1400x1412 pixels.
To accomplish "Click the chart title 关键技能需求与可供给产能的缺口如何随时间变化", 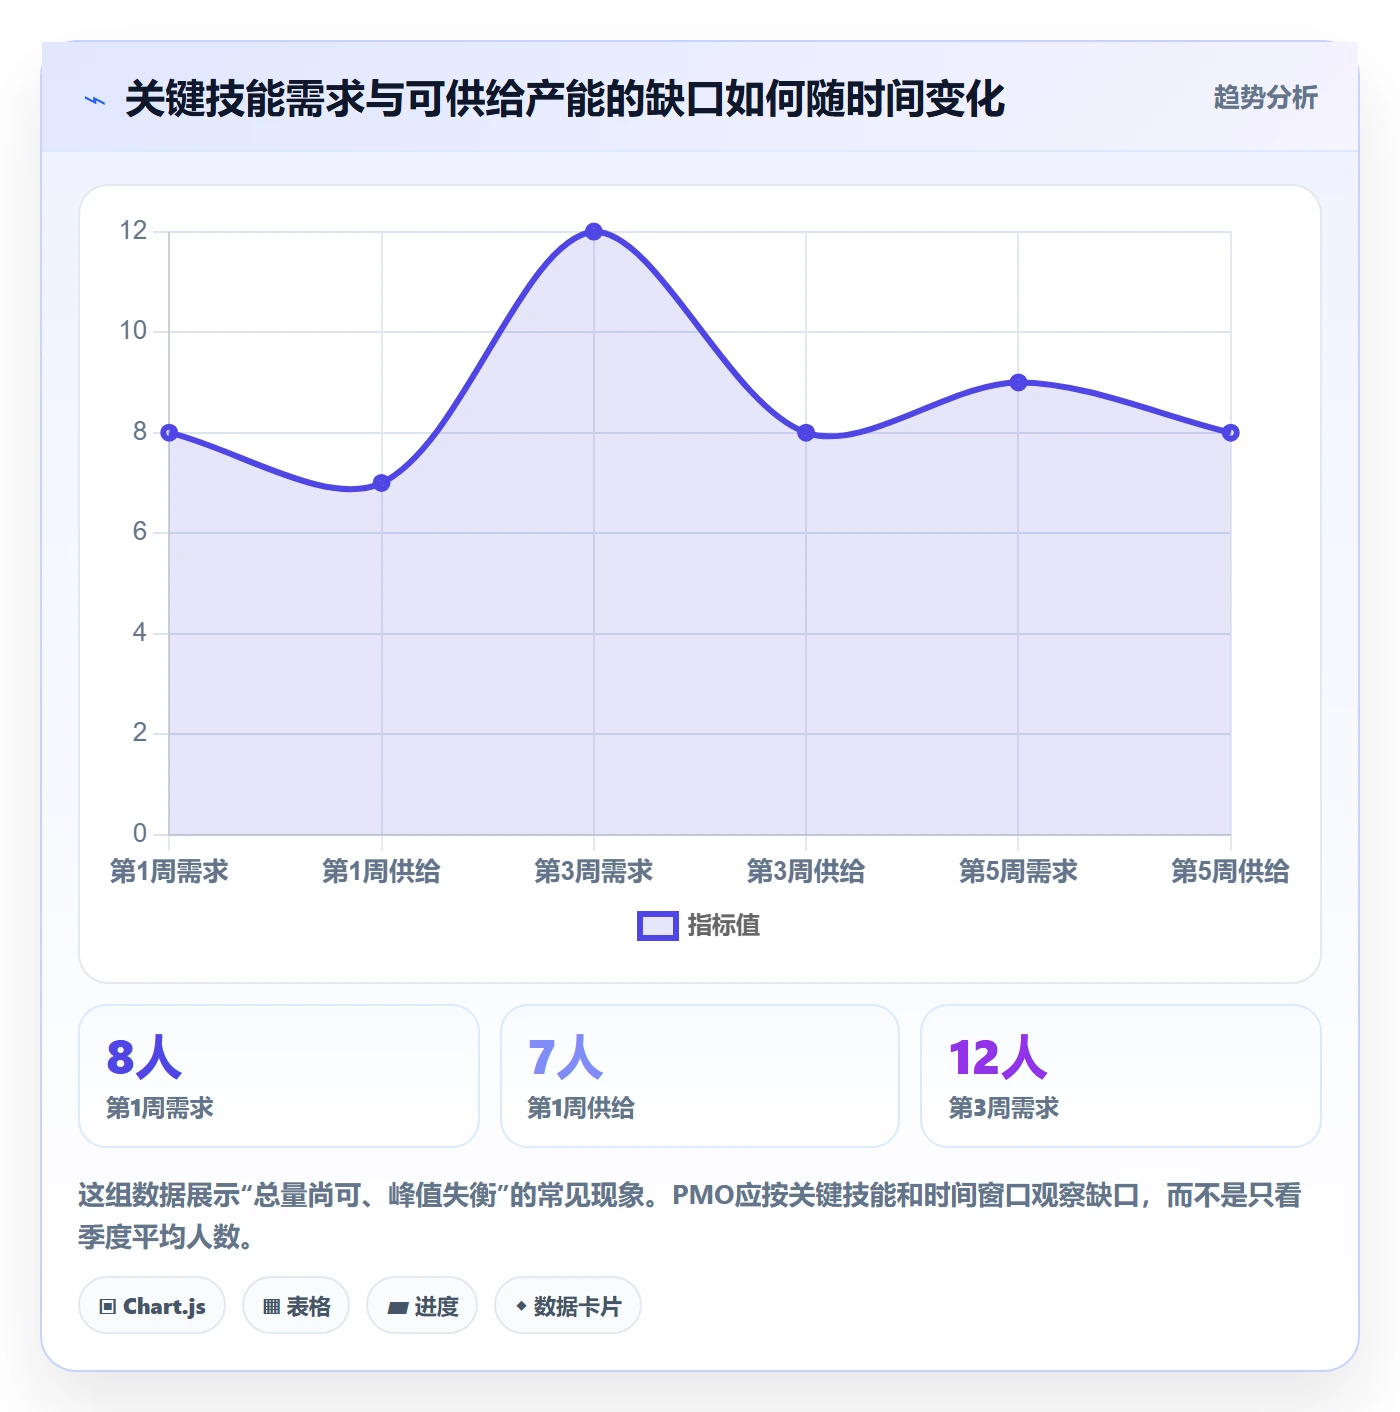I will [x=565, y=99].
